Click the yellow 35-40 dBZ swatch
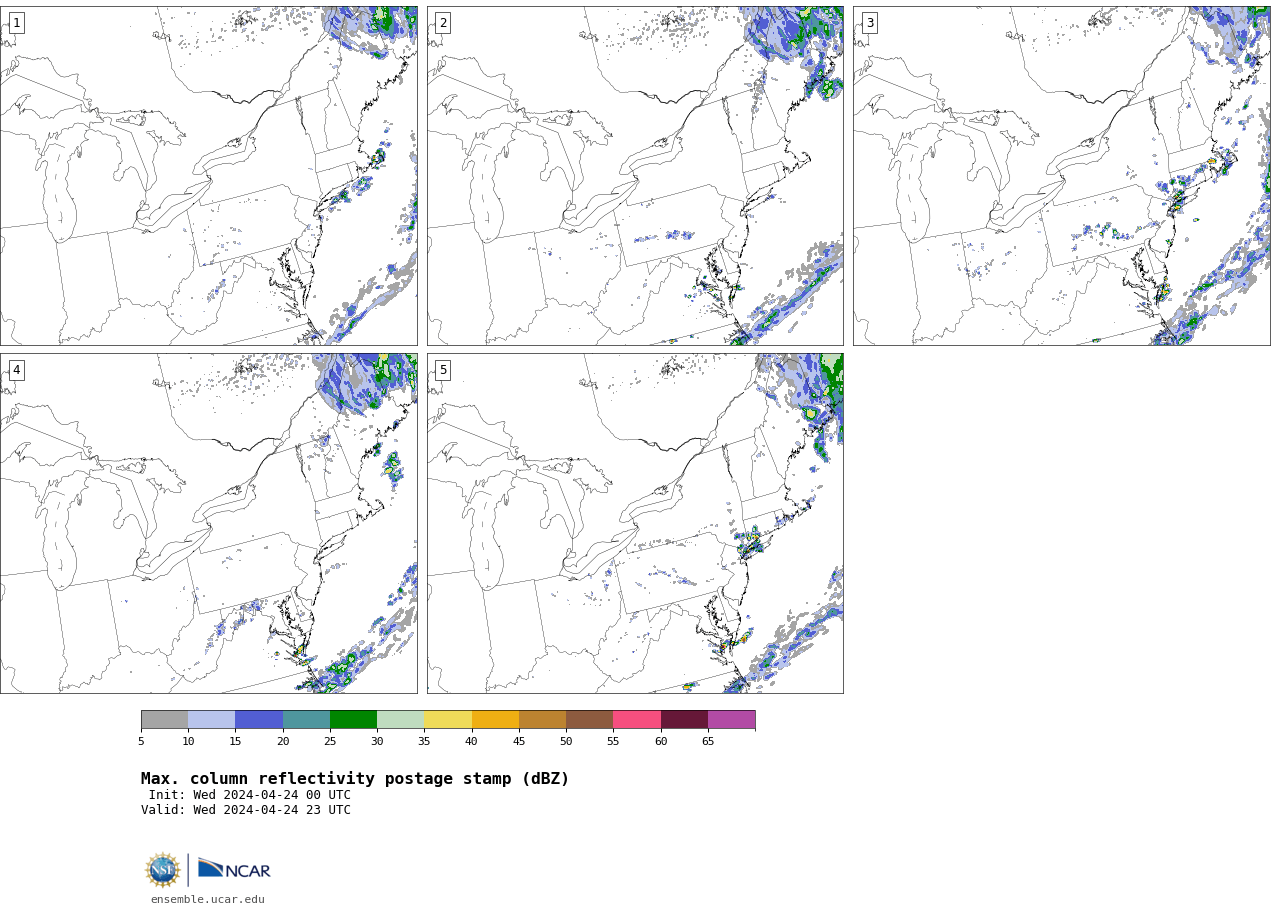Image resolution: width=1280 pixels, height=910 pixels. tap(448, 720)
